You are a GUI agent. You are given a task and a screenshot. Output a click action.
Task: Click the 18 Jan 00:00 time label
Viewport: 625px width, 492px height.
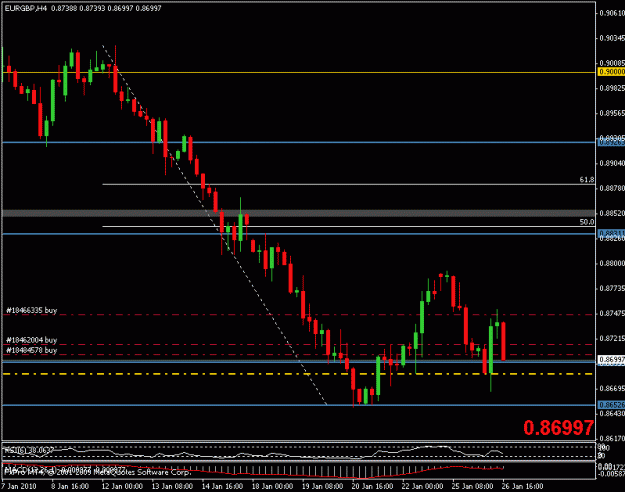coord(272,486)
